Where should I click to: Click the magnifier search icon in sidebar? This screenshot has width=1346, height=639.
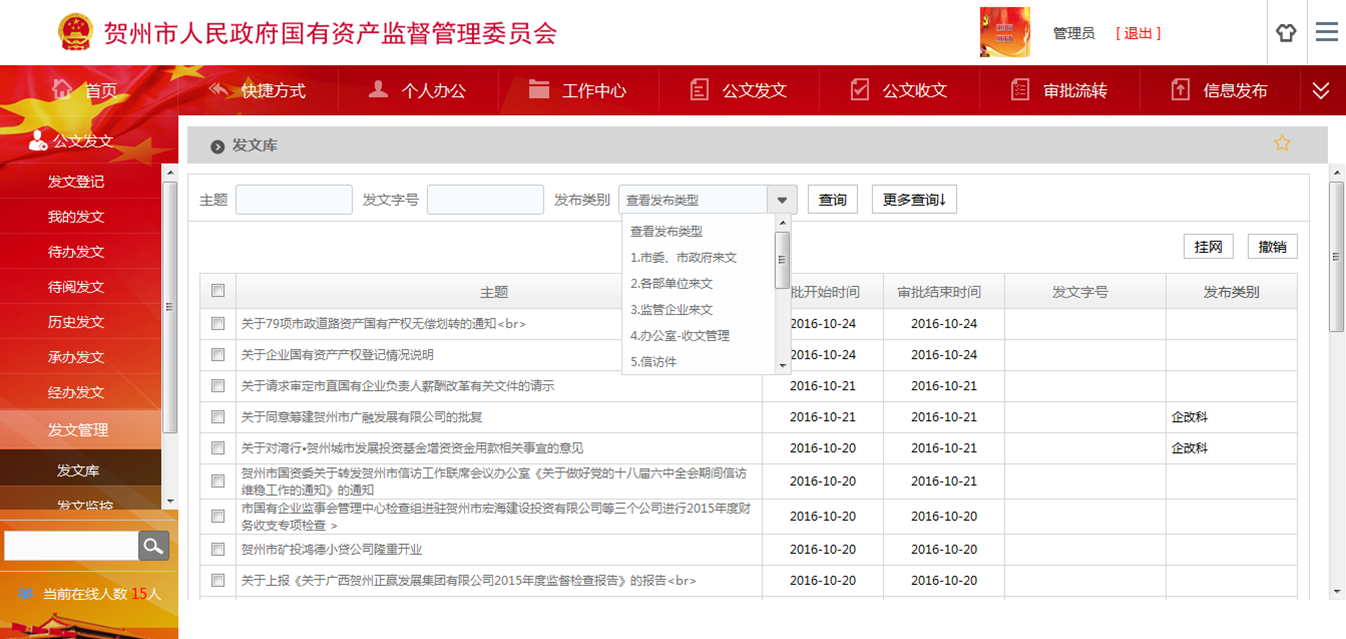pyautogui.click(x=153, y=545)
